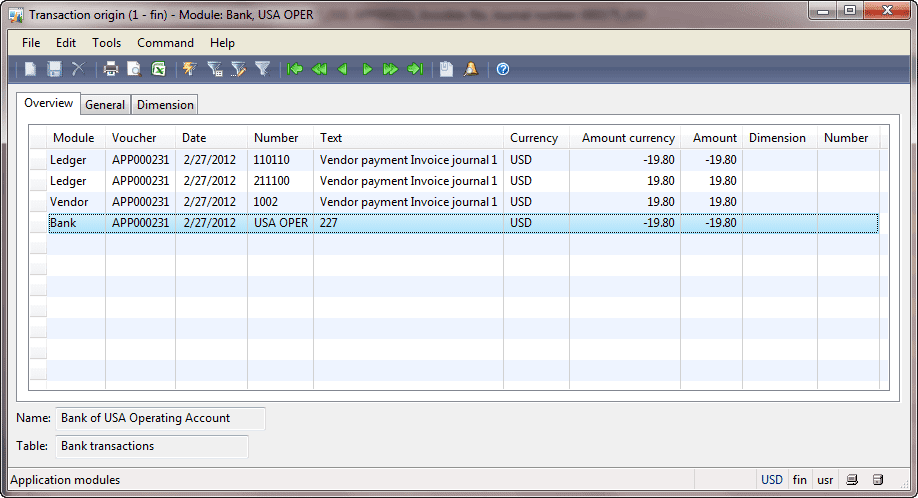
Task: Click the funnel with pencil icon
Action: tap(238, 69)
